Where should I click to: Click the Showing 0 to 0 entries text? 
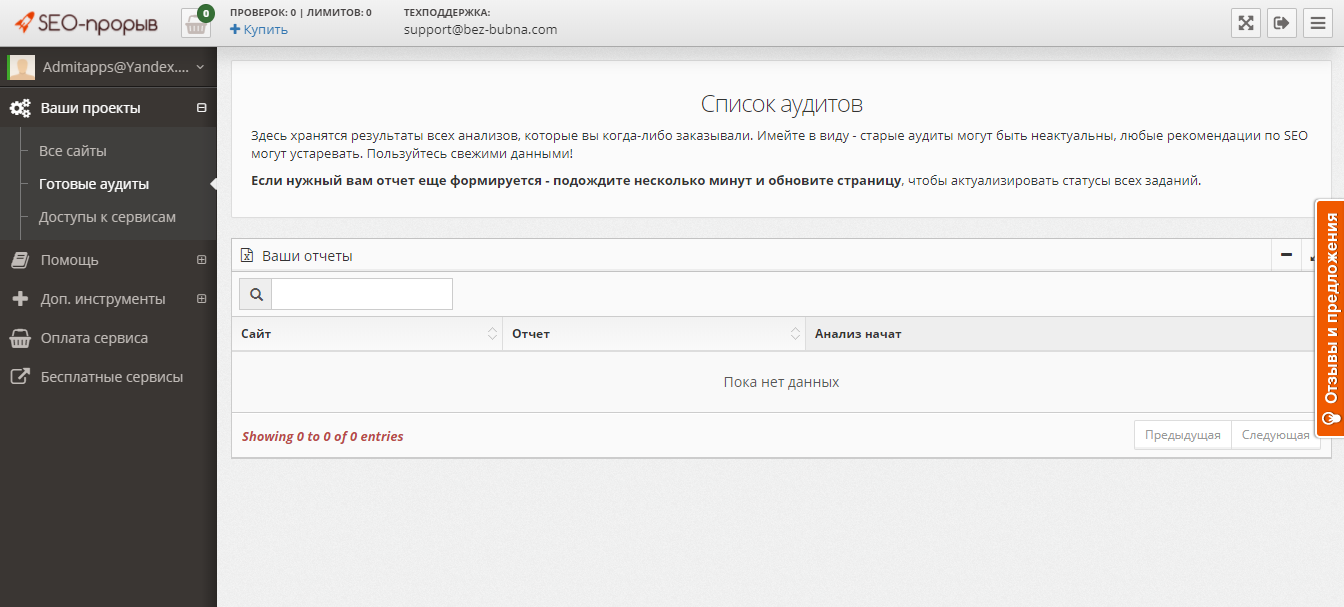pos(323,437)
